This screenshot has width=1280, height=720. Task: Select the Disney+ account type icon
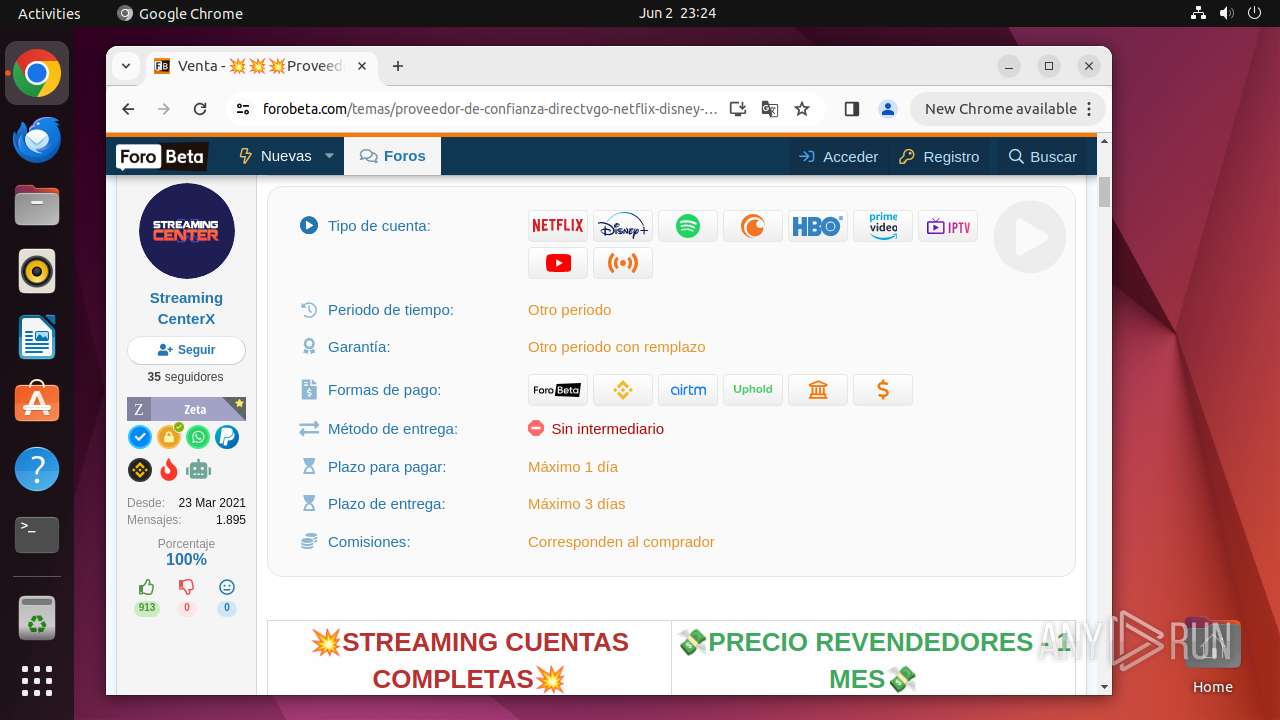point(622,226)
